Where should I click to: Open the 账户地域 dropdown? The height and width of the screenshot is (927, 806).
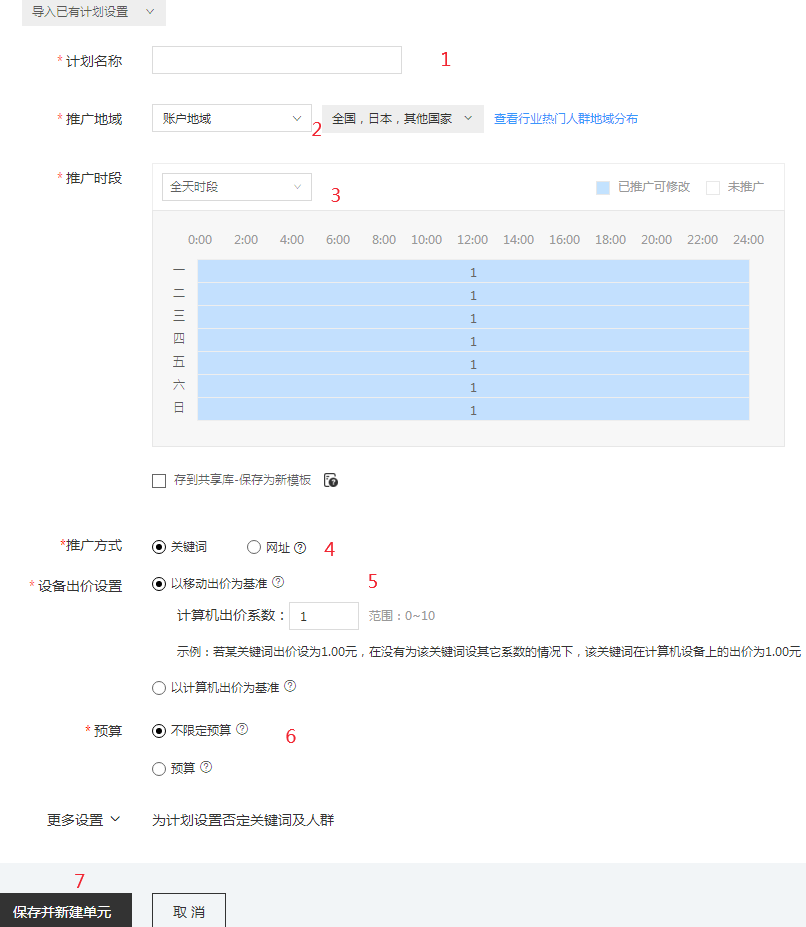point(231,118)
